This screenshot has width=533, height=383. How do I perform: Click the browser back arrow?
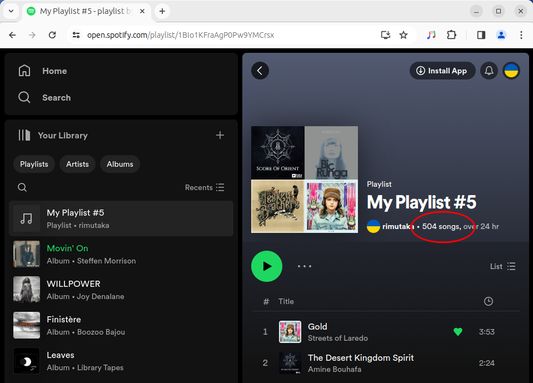(13, 35)
